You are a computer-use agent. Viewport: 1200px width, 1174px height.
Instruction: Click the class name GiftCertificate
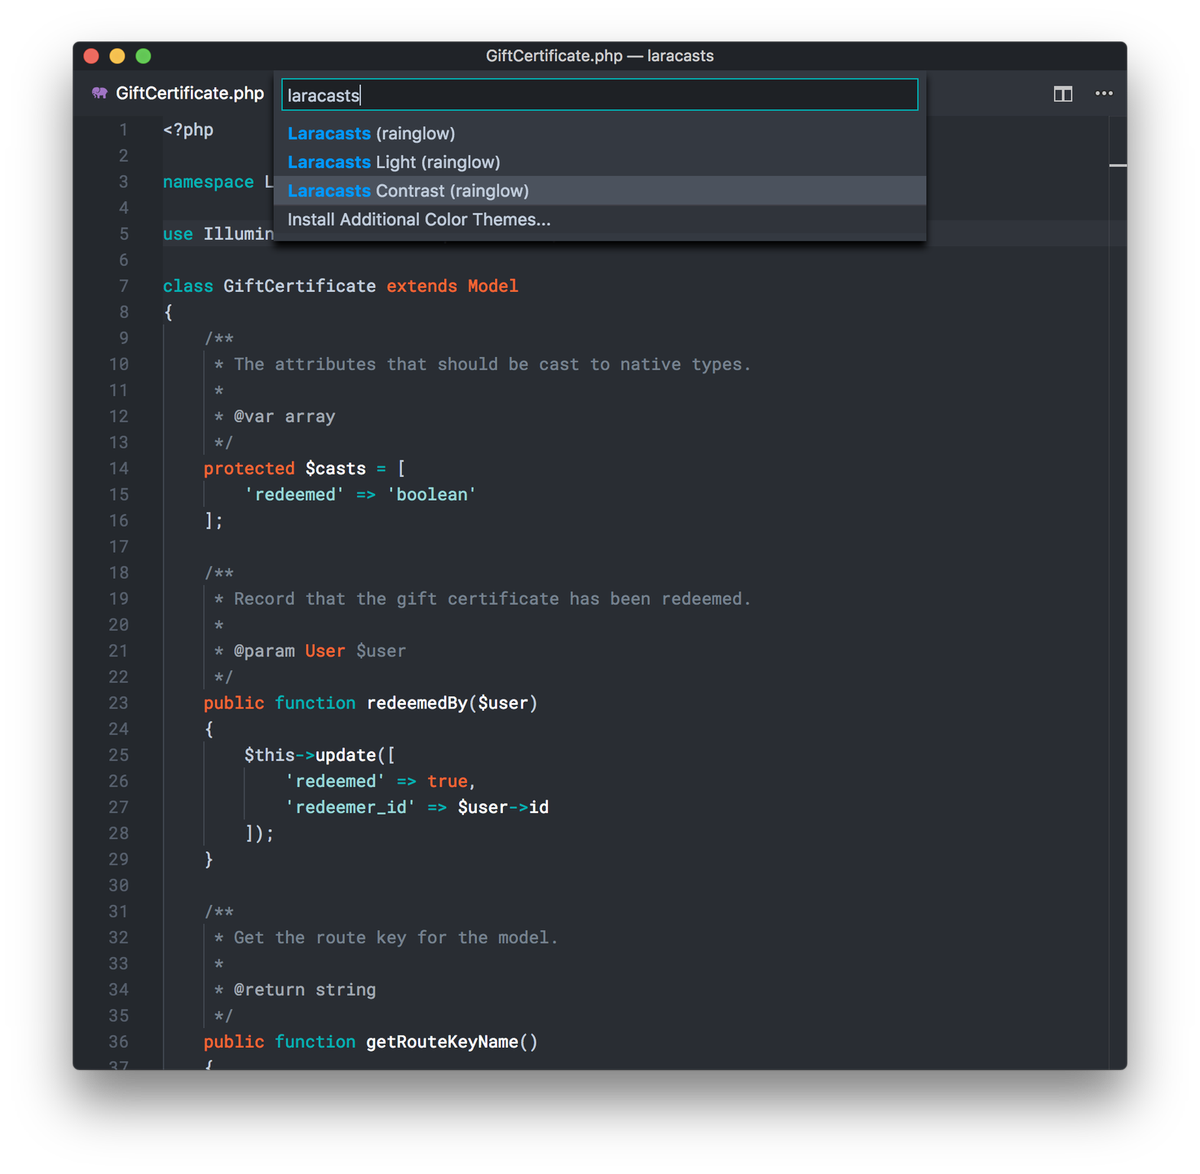coord(300,286)
